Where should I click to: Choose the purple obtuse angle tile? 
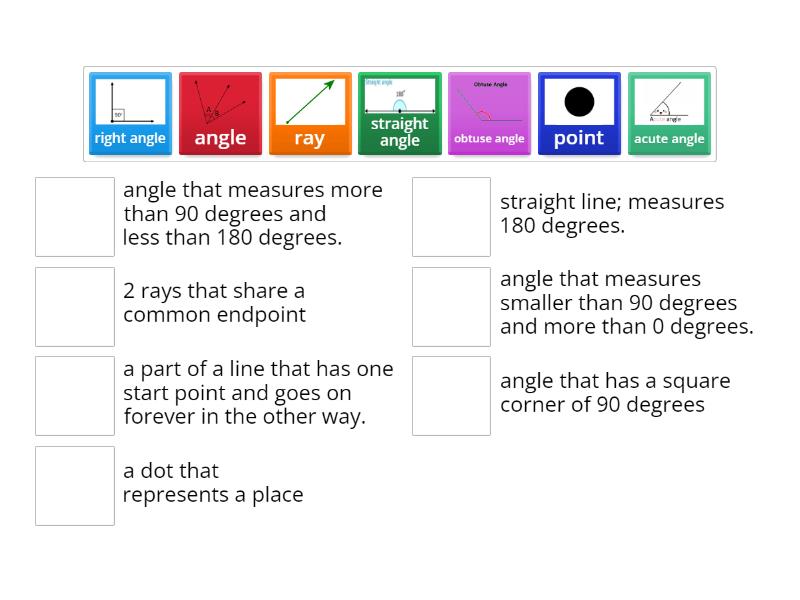[x=489, y=113]
